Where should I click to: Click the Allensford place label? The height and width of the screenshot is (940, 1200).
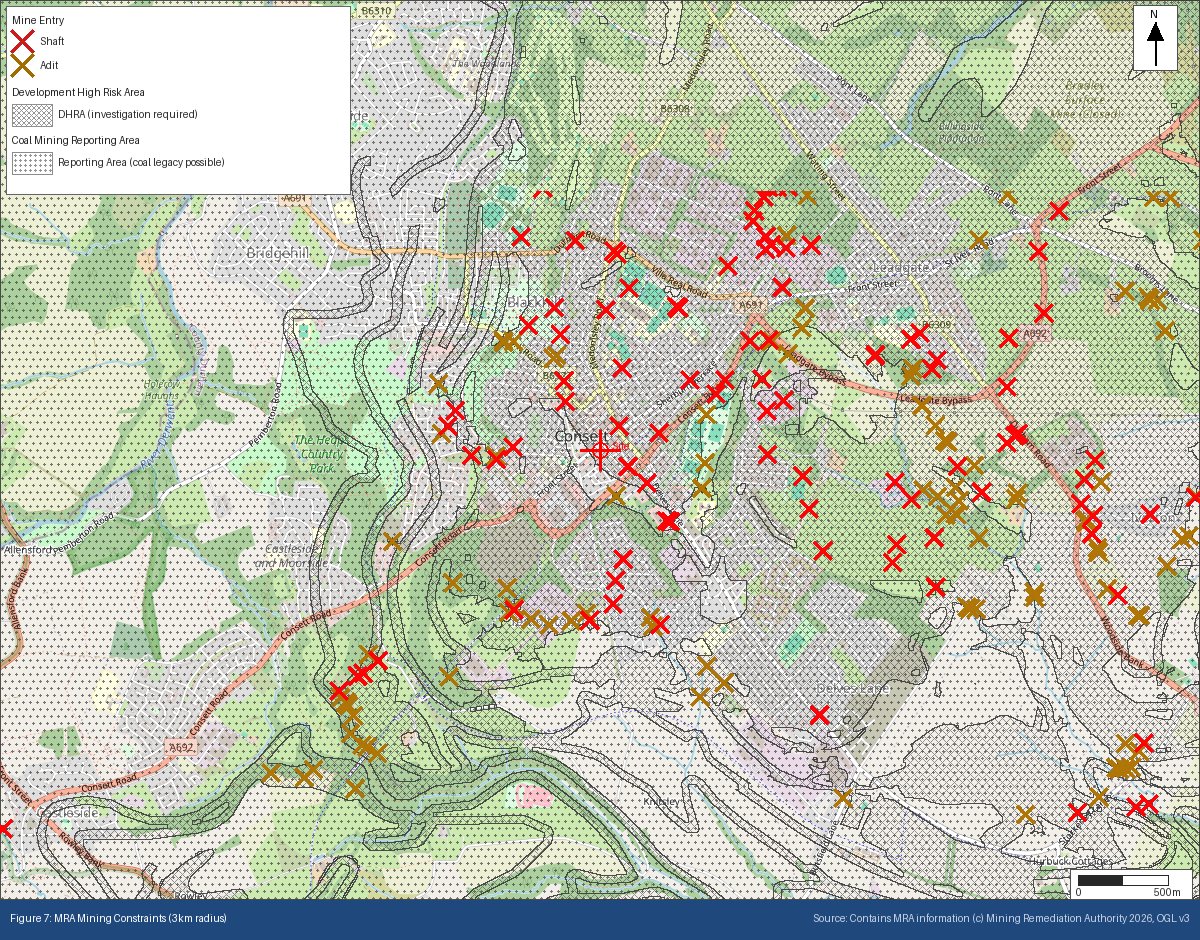[x=30, y=551]
